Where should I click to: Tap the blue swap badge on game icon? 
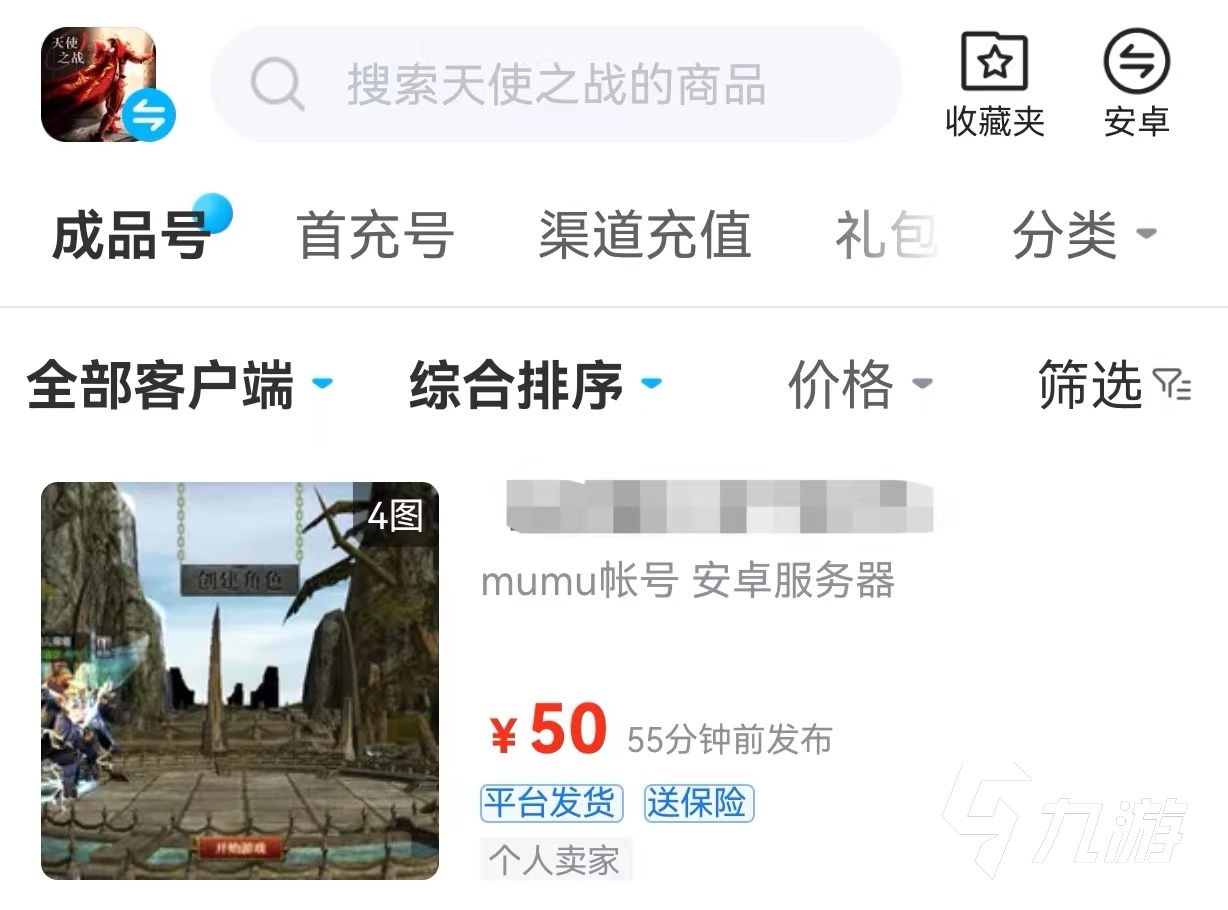point(150,116)
